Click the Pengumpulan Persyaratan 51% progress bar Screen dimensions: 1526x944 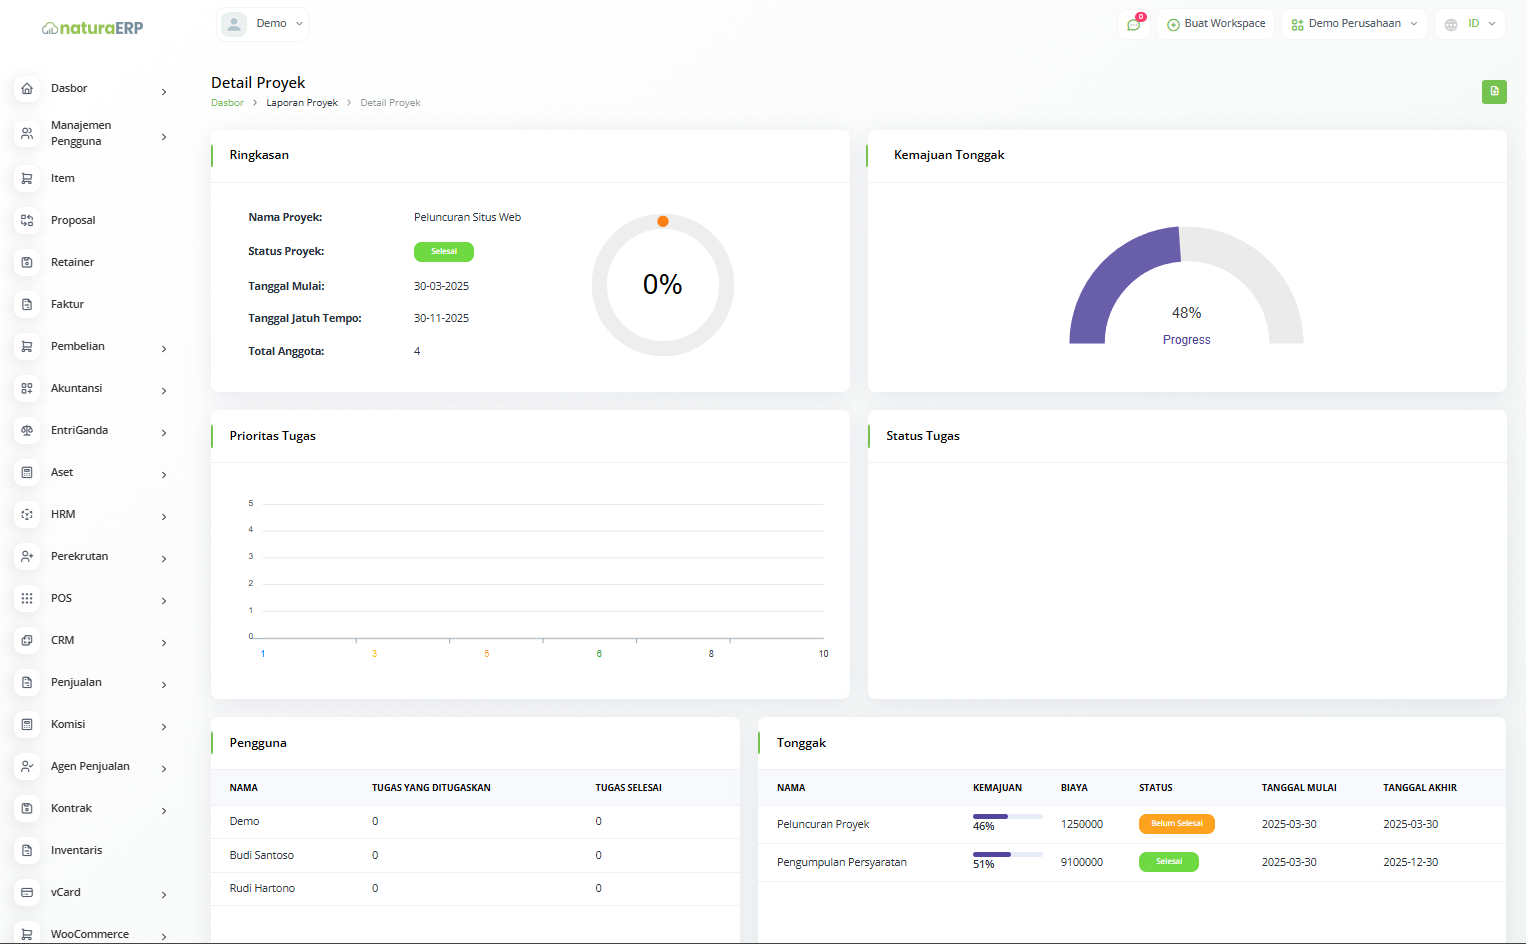point(1008,855)
